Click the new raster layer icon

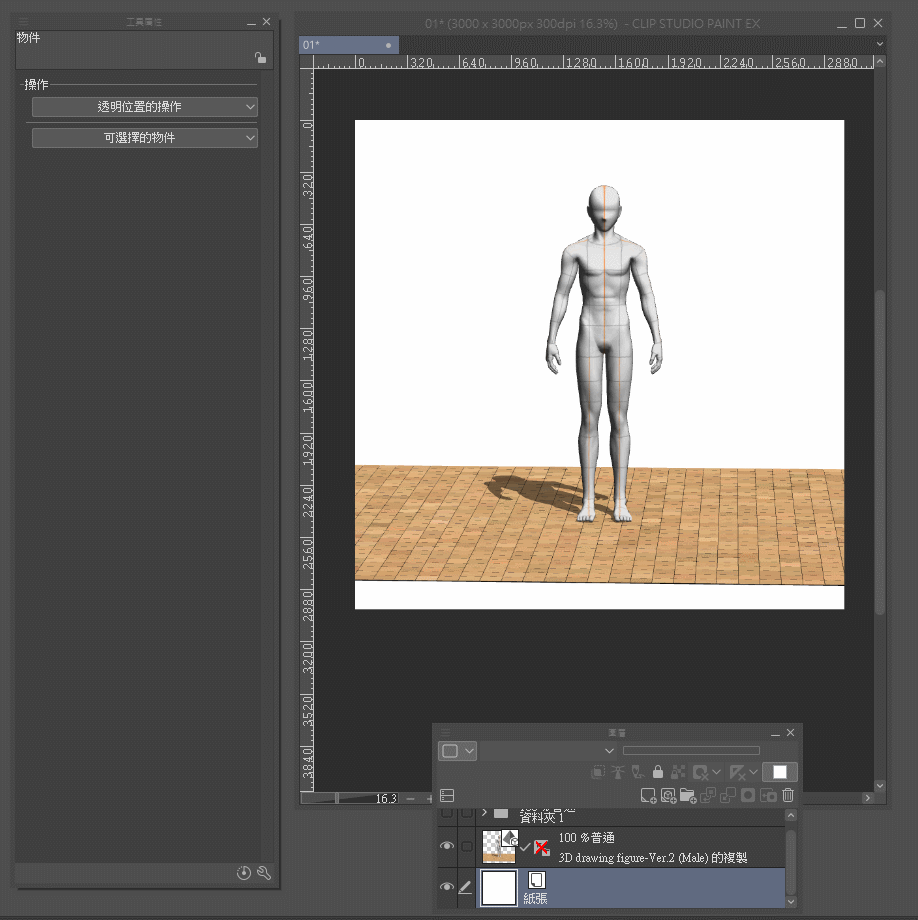(649, 796)
